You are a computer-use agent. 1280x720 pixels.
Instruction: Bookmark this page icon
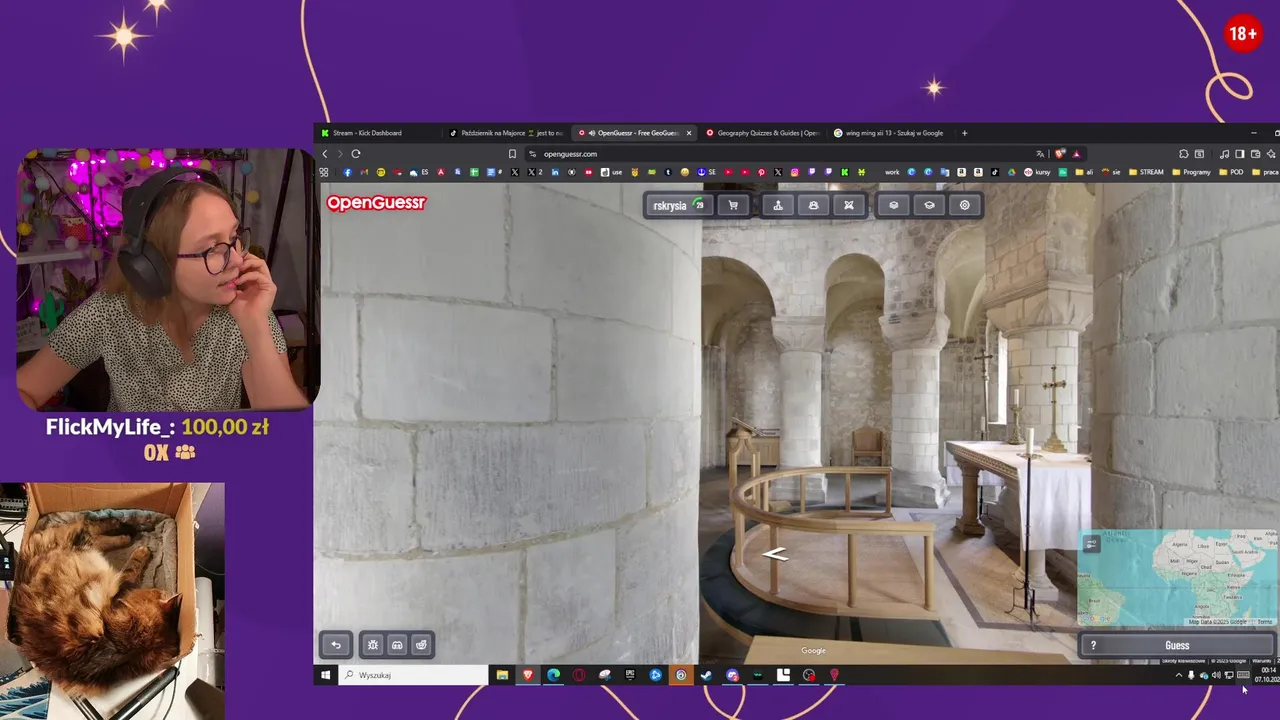[512, 154]
